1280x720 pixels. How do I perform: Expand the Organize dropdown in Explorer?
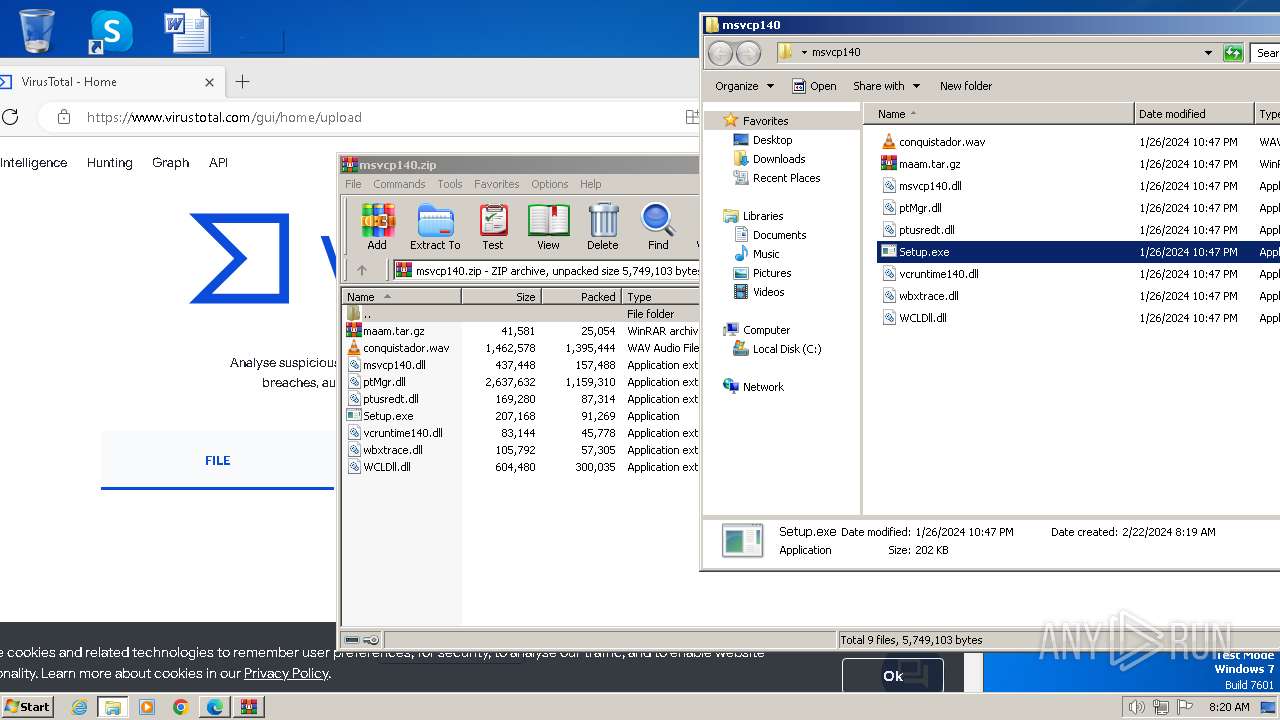[x=744, y=86]
